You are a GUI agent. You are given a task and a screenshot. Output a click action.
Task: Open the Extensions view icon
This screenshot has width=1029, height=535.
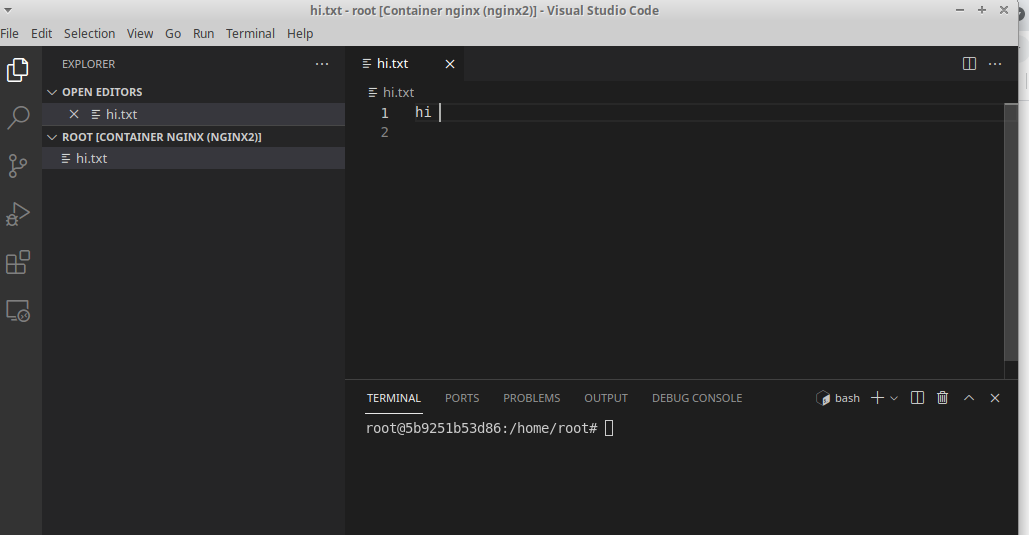[x=18, y=263]
